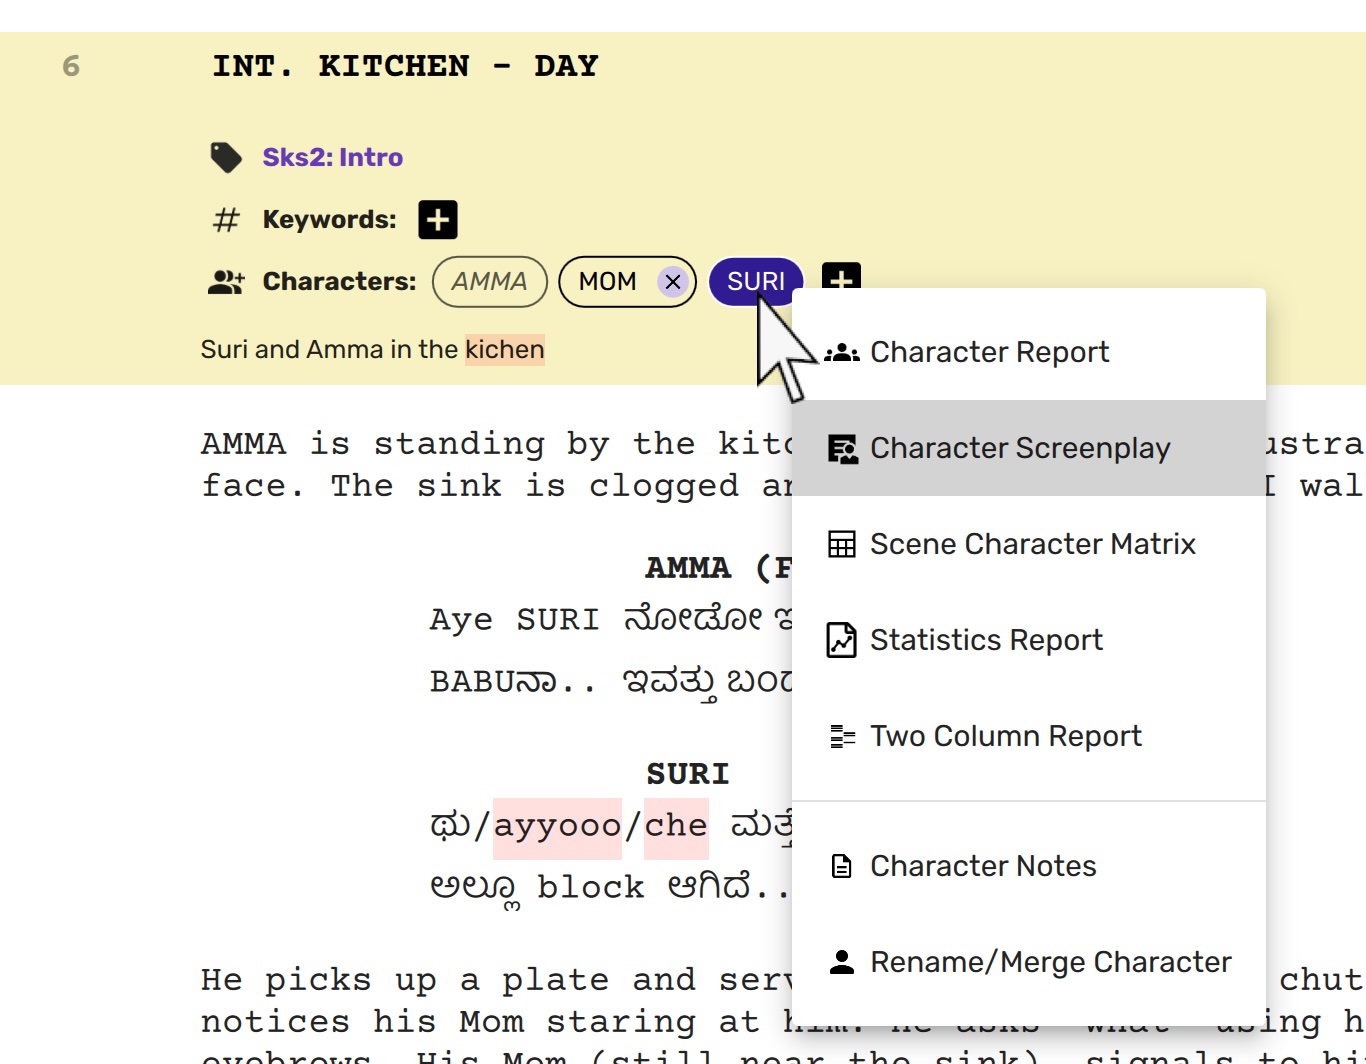Remove the MOM character chip
Image resolution: width=1366 pixels, height=1064 pixels.
point(673,282)
